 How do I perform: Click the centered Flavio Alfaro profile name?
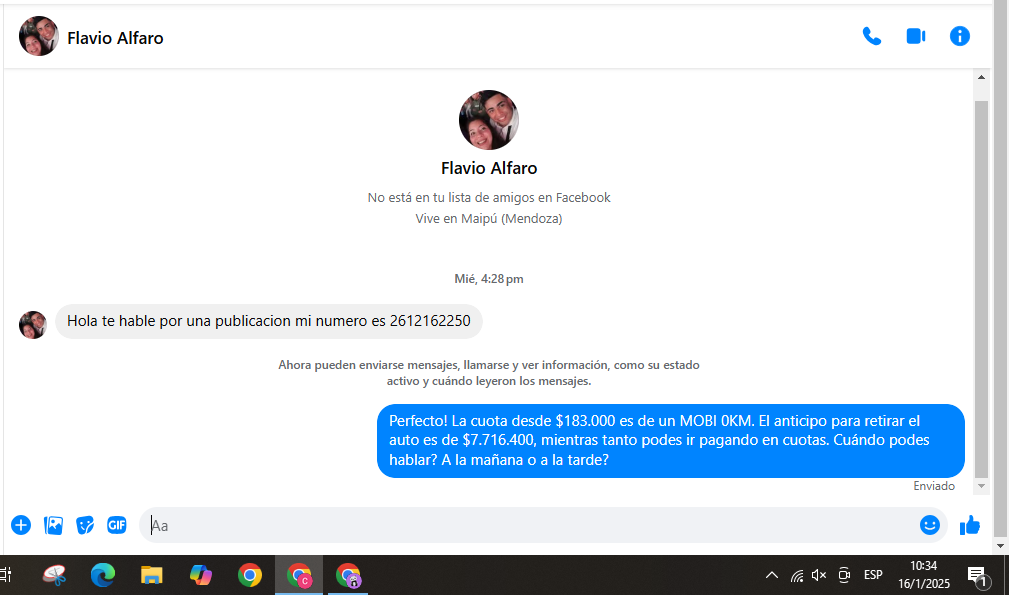click(489, 168)
